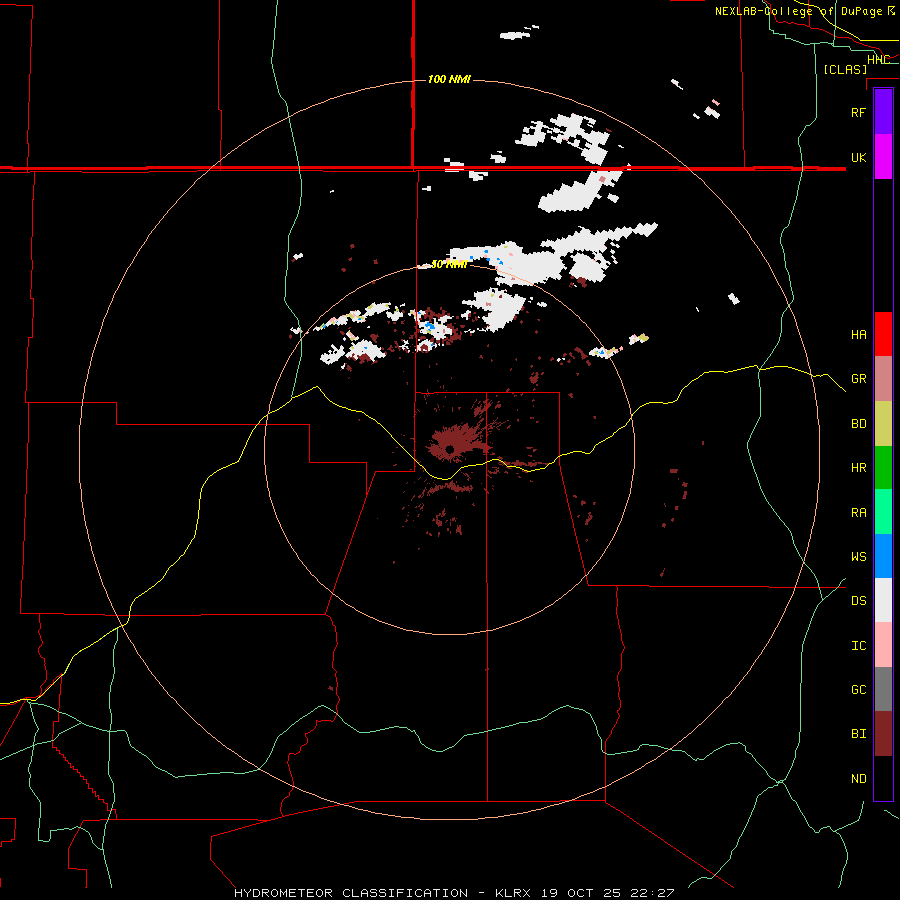
Task: Select the gray GC legend swatch
Action: [x=883, y=689]
